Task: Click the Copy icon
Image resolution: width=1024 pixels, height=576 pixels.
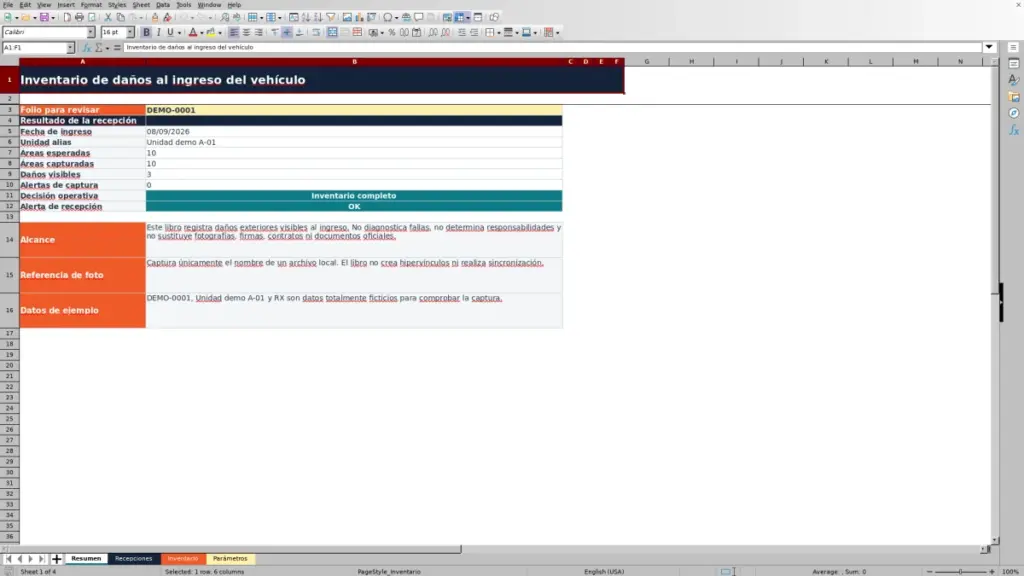Action: pyautogui.click(x=120, y=17)
